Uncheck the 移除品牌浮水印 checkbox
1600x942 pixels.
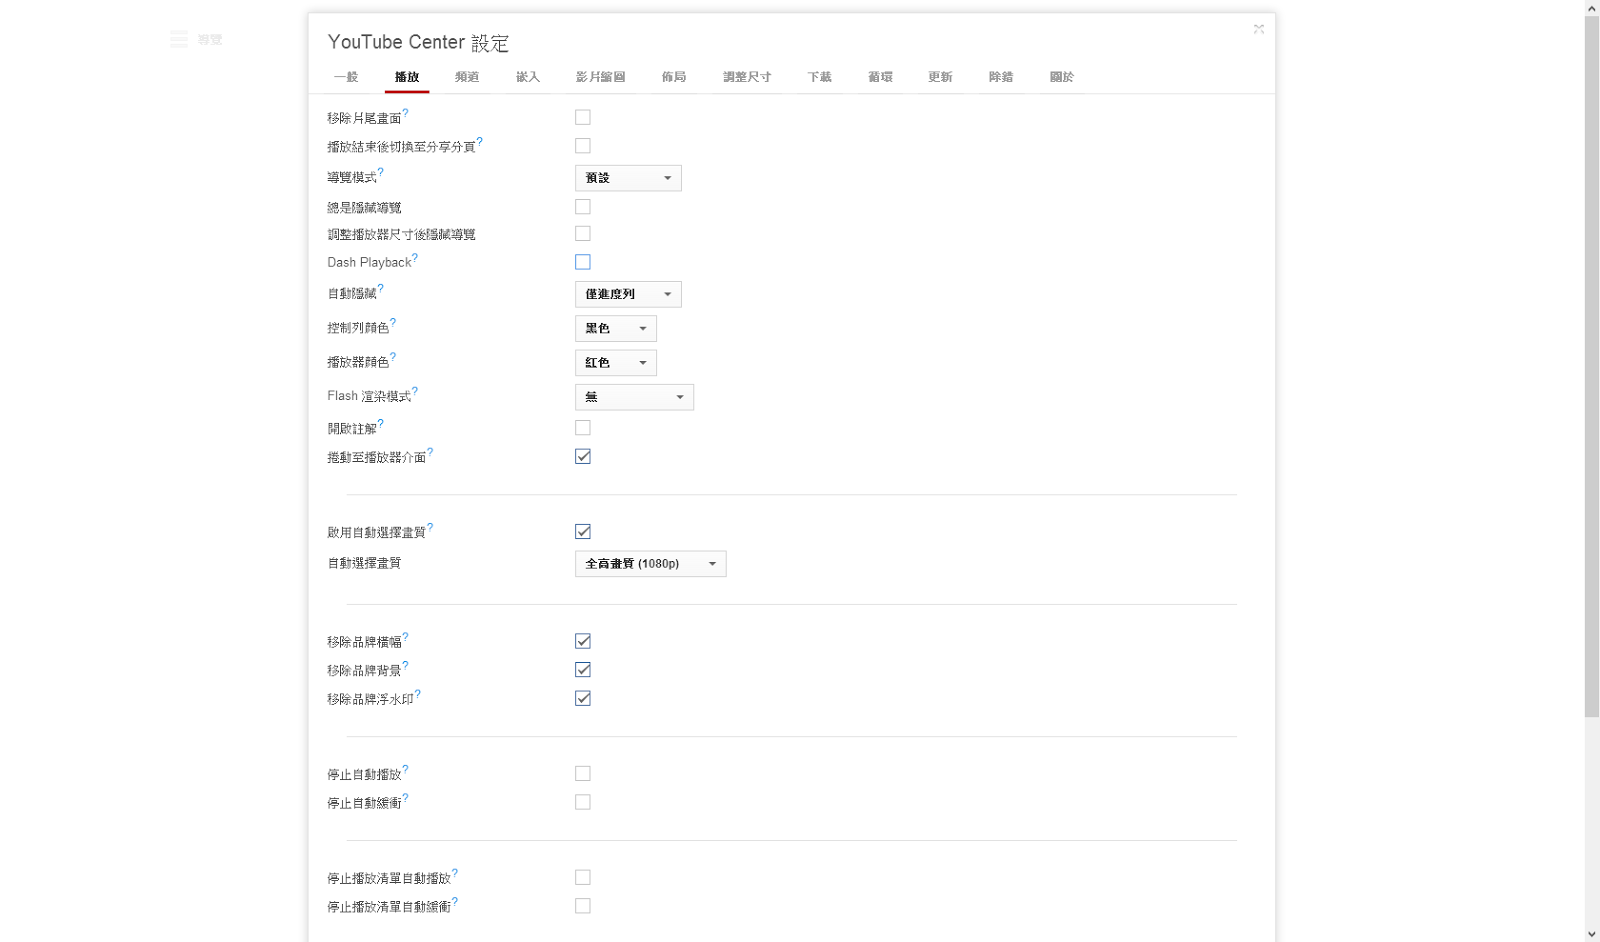pos(583,698)
